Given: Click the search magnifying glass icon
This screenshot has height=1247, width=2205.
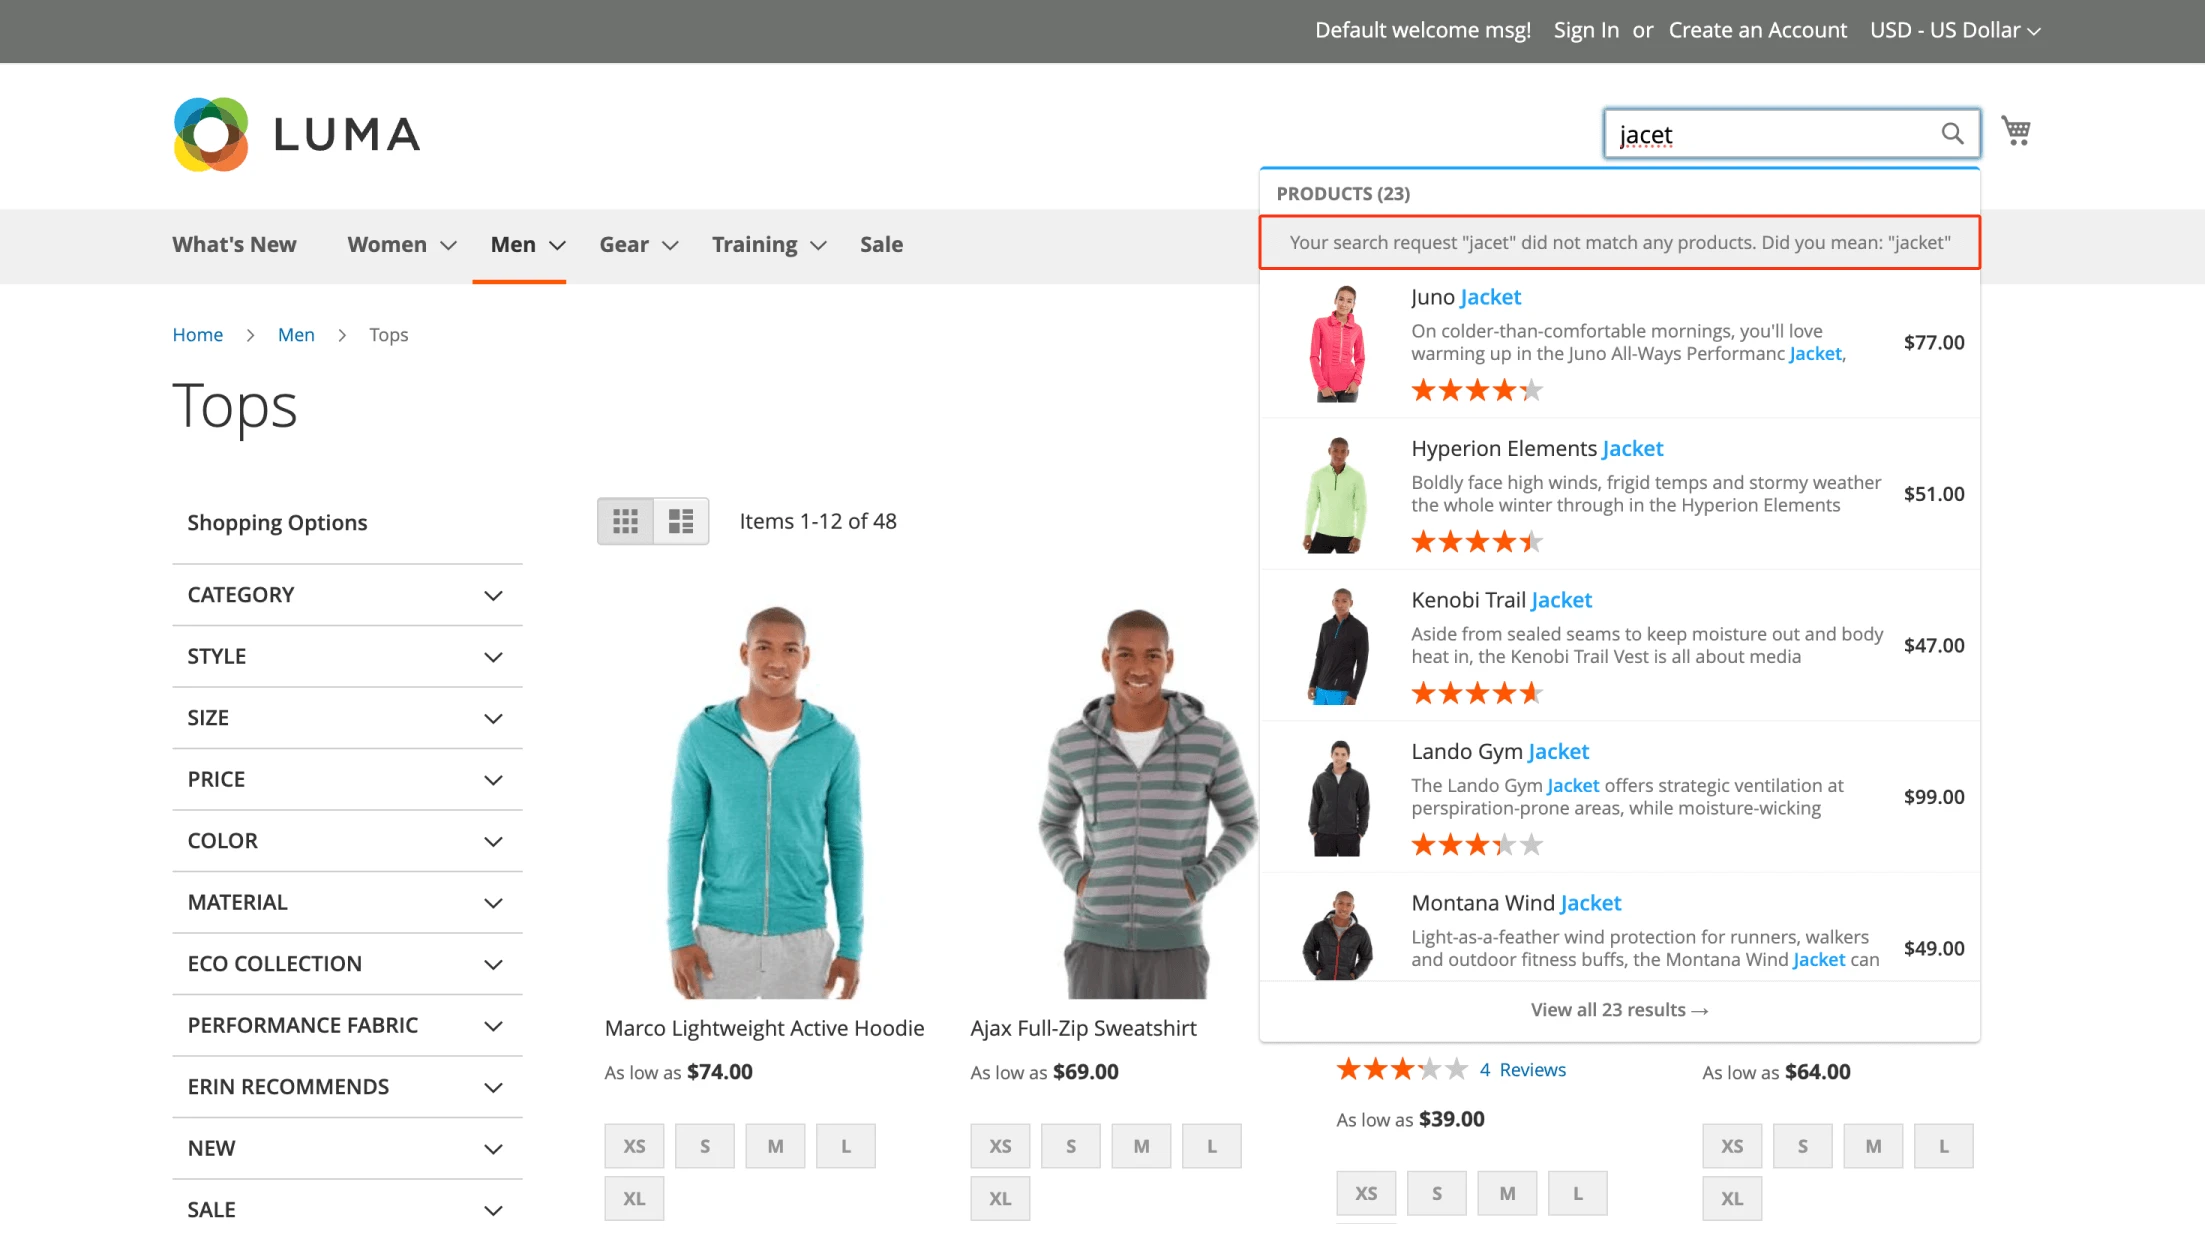Looking at the screenshot, I should tap(1951, 133).
